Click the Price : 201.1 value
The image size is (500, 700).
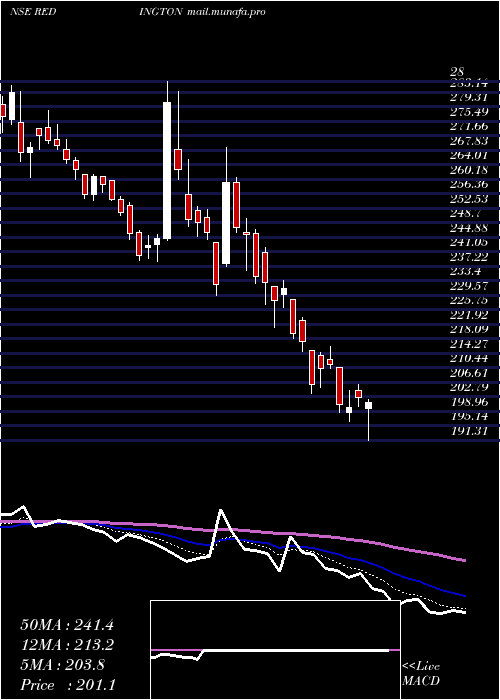click(x=68, y=685)
